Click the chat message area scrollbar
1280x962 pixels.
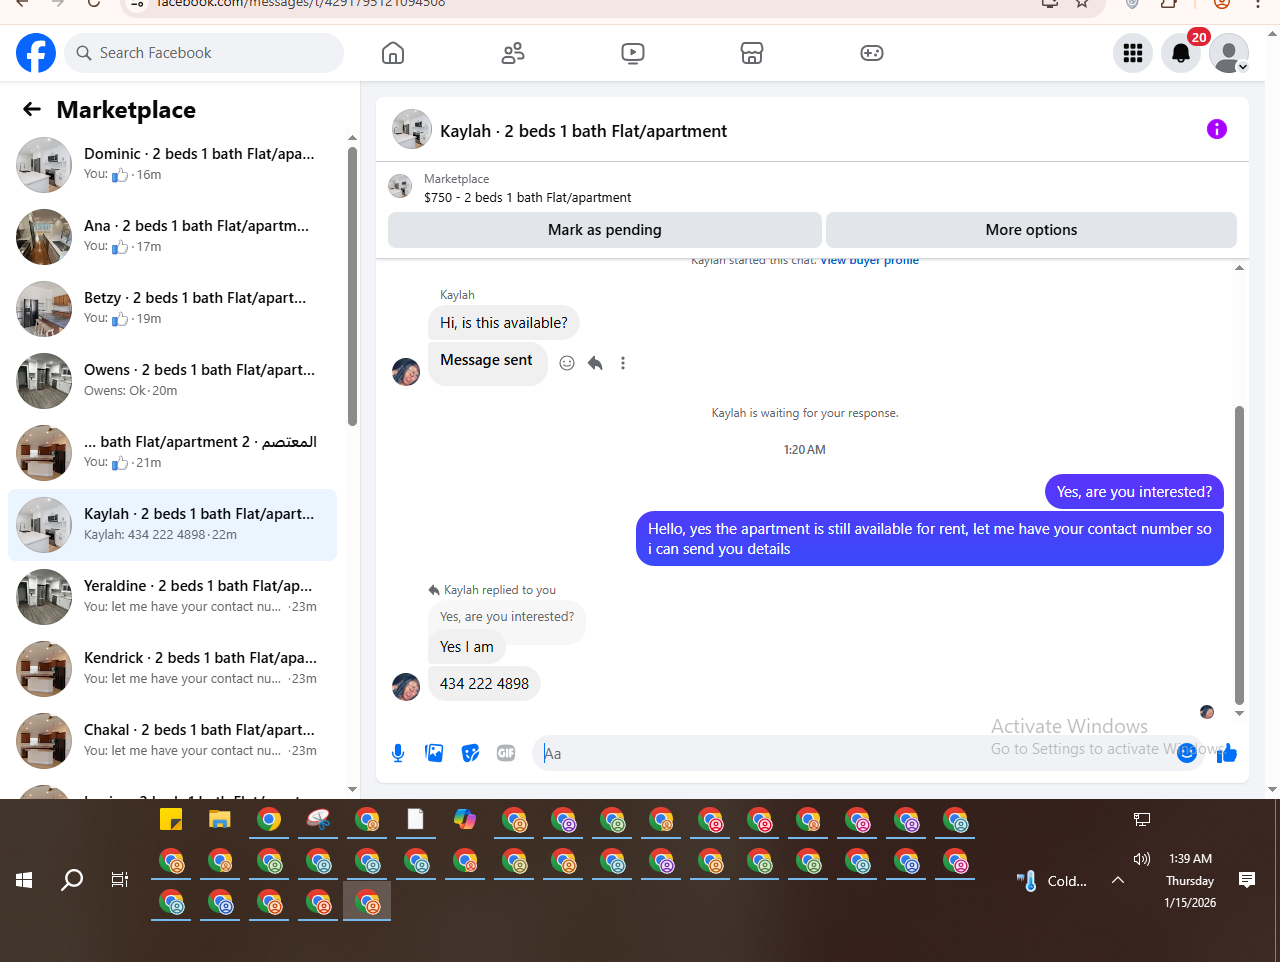1239,555
